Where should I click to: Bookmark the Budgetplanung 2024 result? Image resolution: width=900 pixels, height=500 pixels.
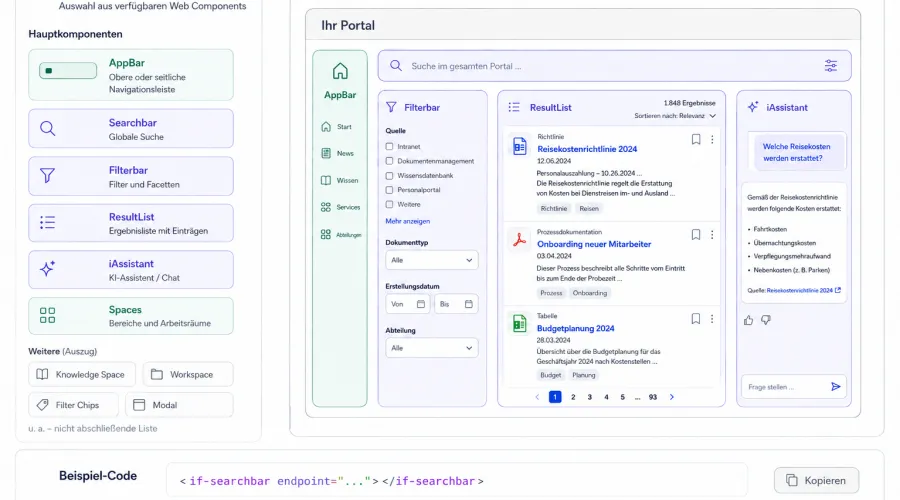tap(696, 319)
